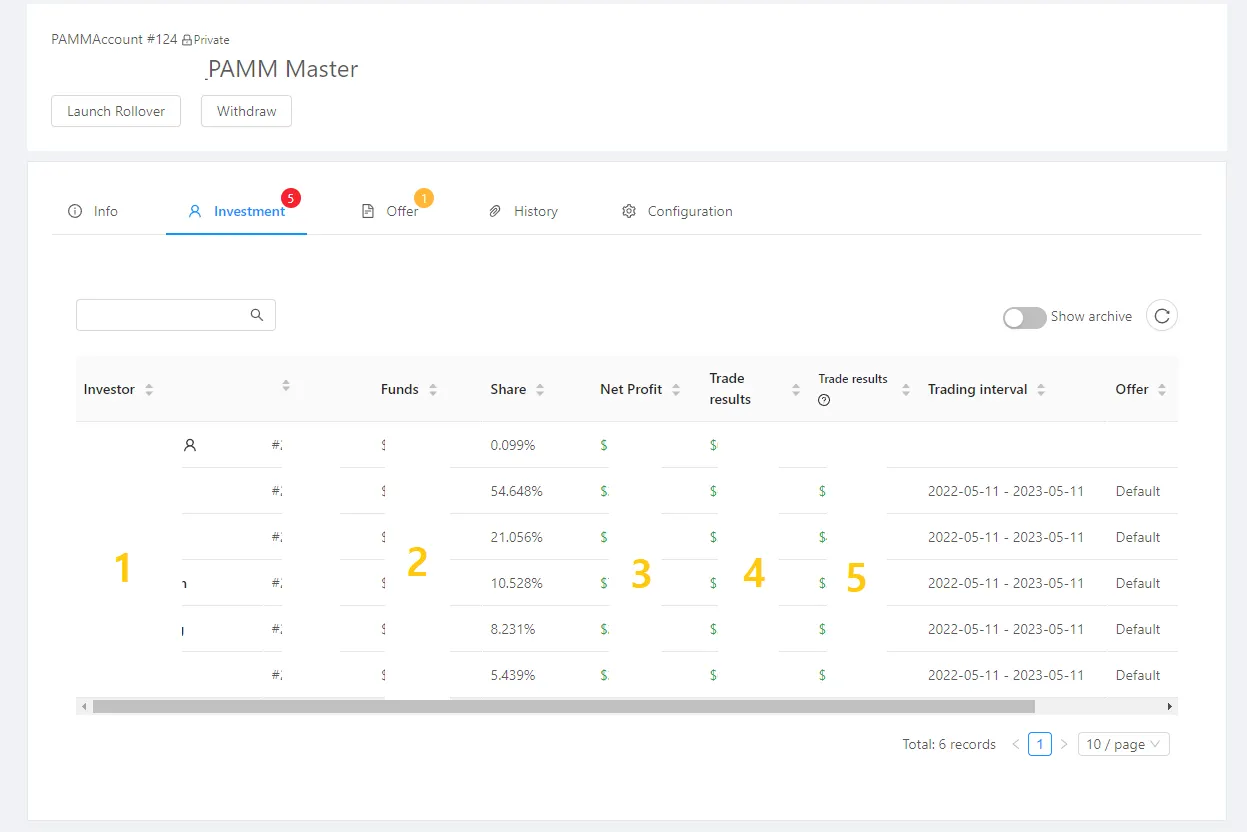
Task: Sort by Offer column
Action: 1162,390
